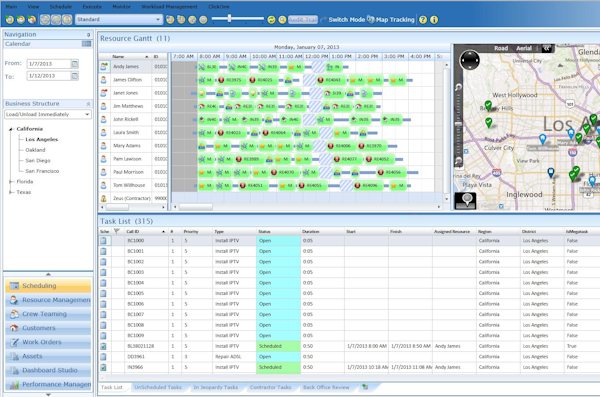This screenshot has height=397, width=600.
Task: Open the Back Office Review tab
Action: tap(326, 387)
